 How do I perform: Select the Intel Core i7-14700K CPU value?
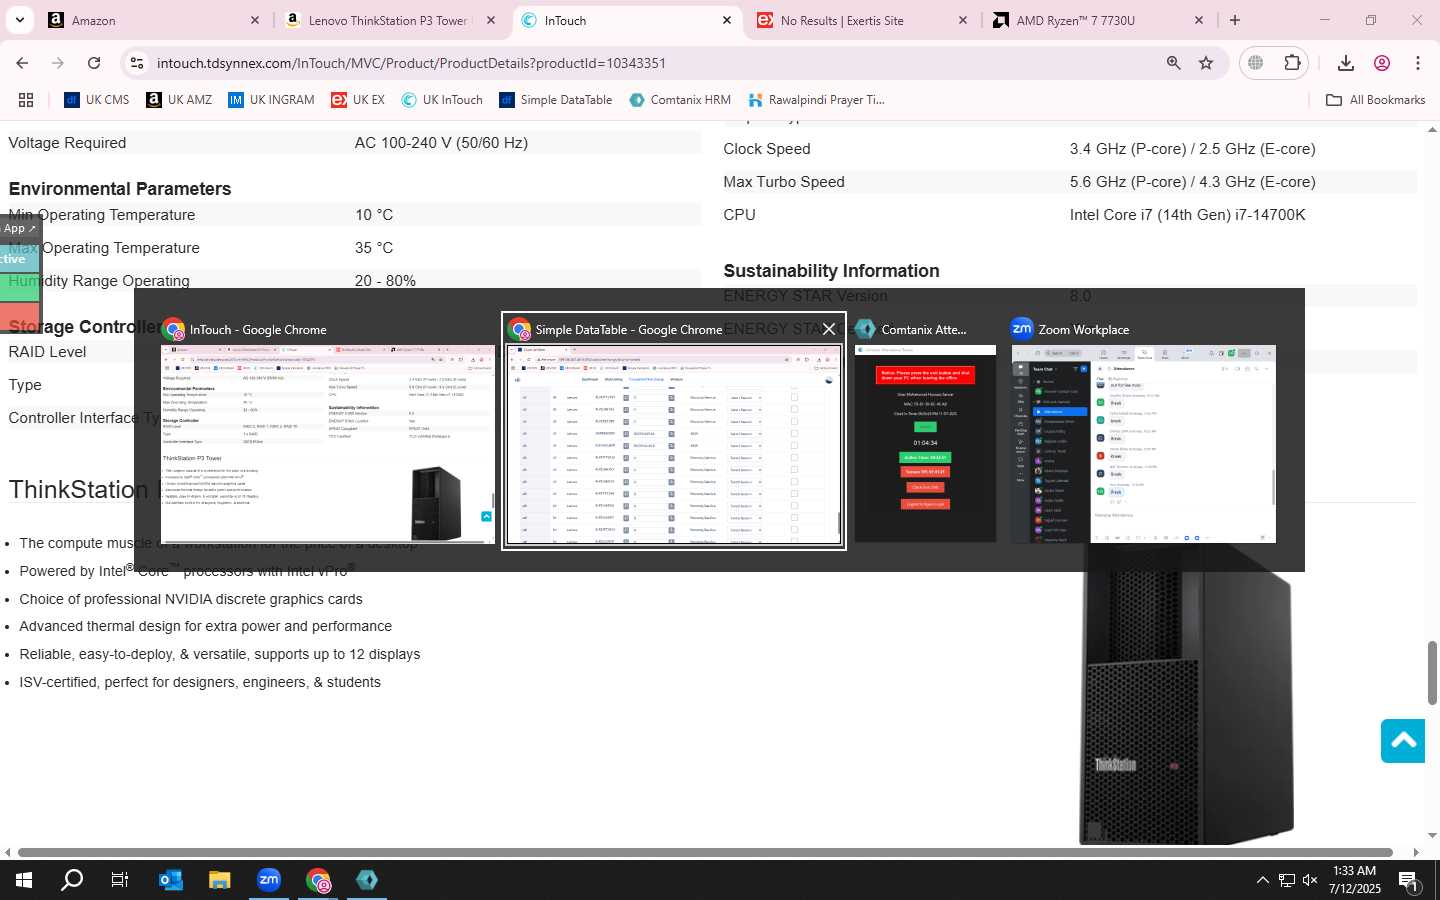1187,215
